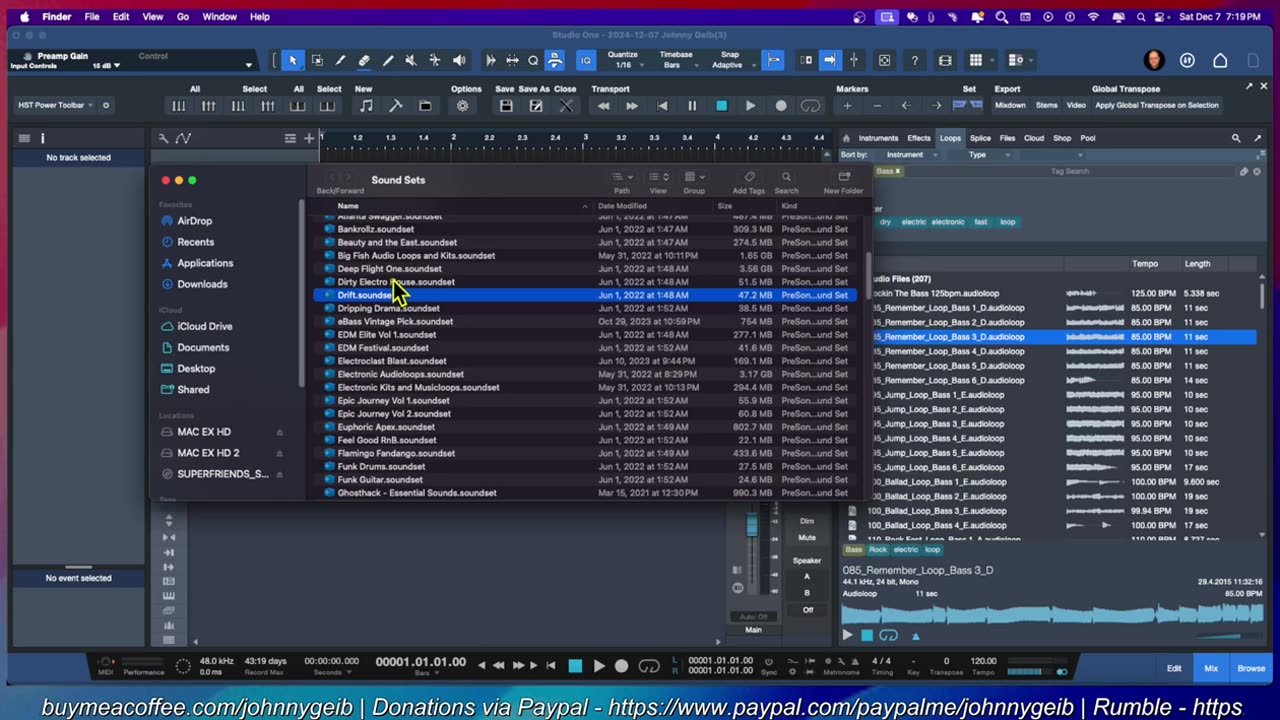Viewport: 1280px width, 720px height.
Task: Toggle the Mute button in mixer
Action: [807, 538]
